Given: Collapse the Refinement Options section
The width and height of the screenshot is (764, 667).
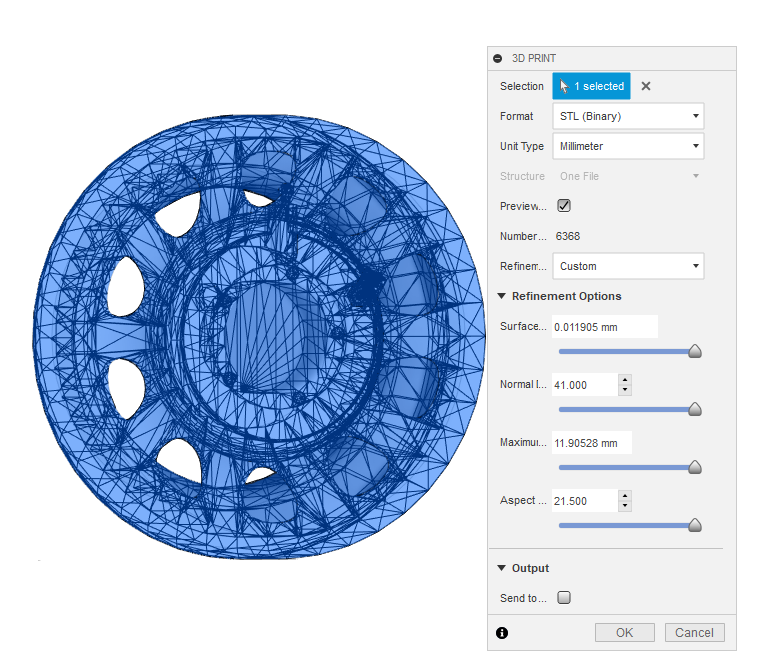Looking at the screenshot, I should click(502, 296).
